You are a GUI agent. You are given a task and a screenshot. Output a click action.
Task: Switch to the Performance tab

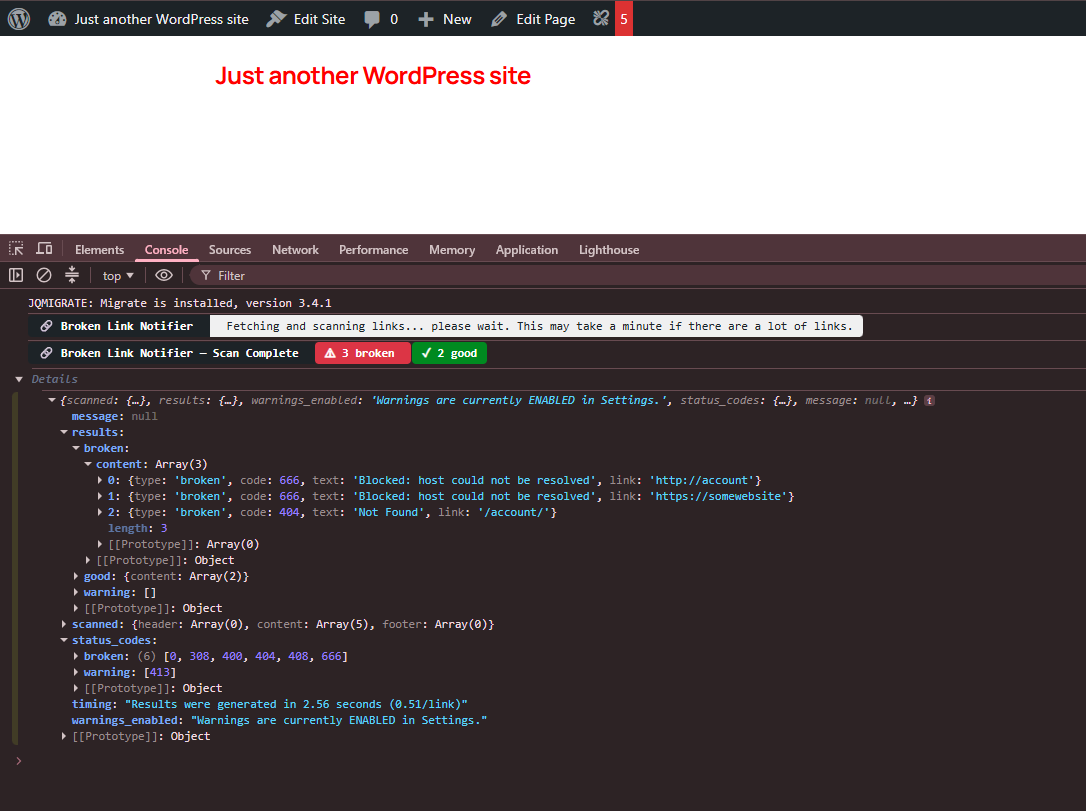click(x=373, y=250)
